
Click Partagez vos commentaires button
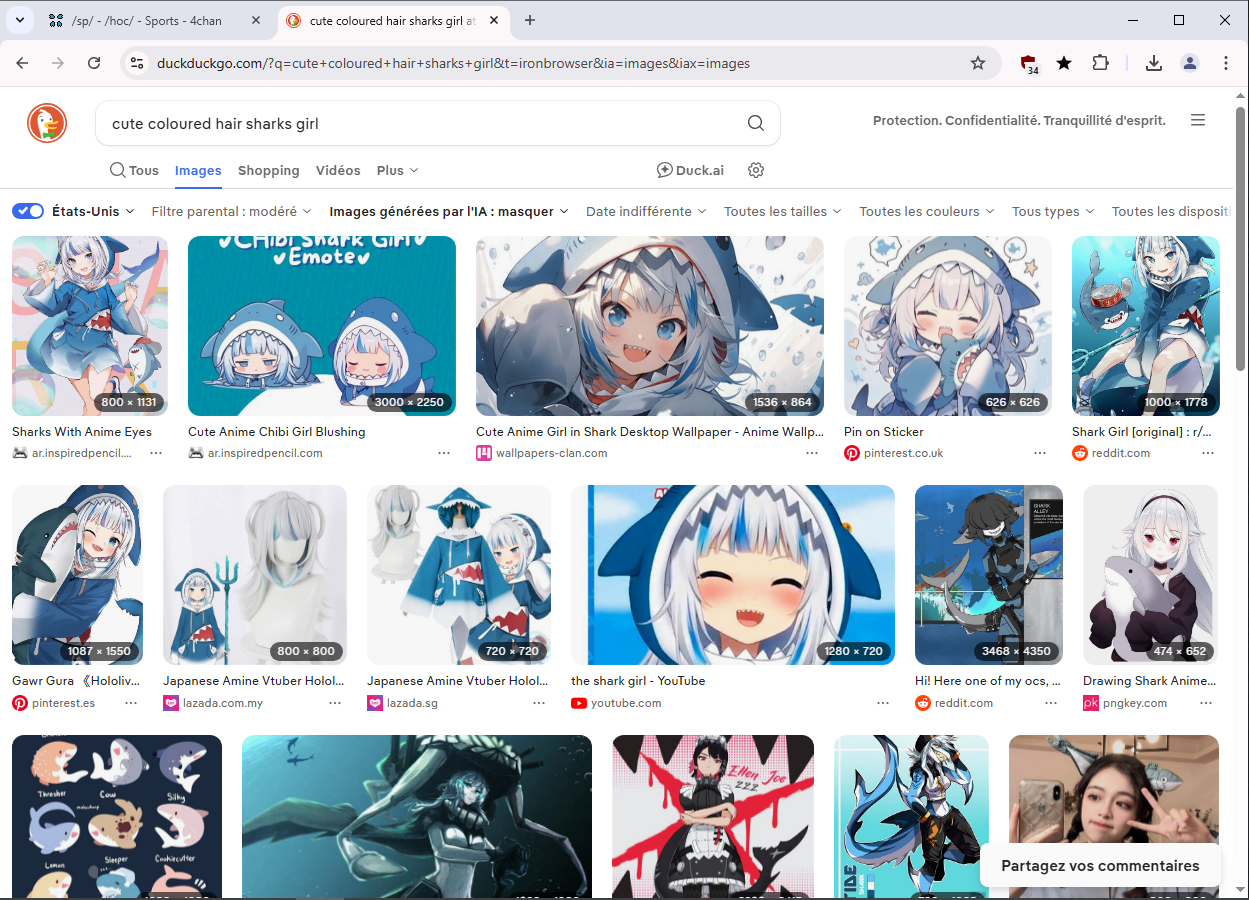[1100, 866]
